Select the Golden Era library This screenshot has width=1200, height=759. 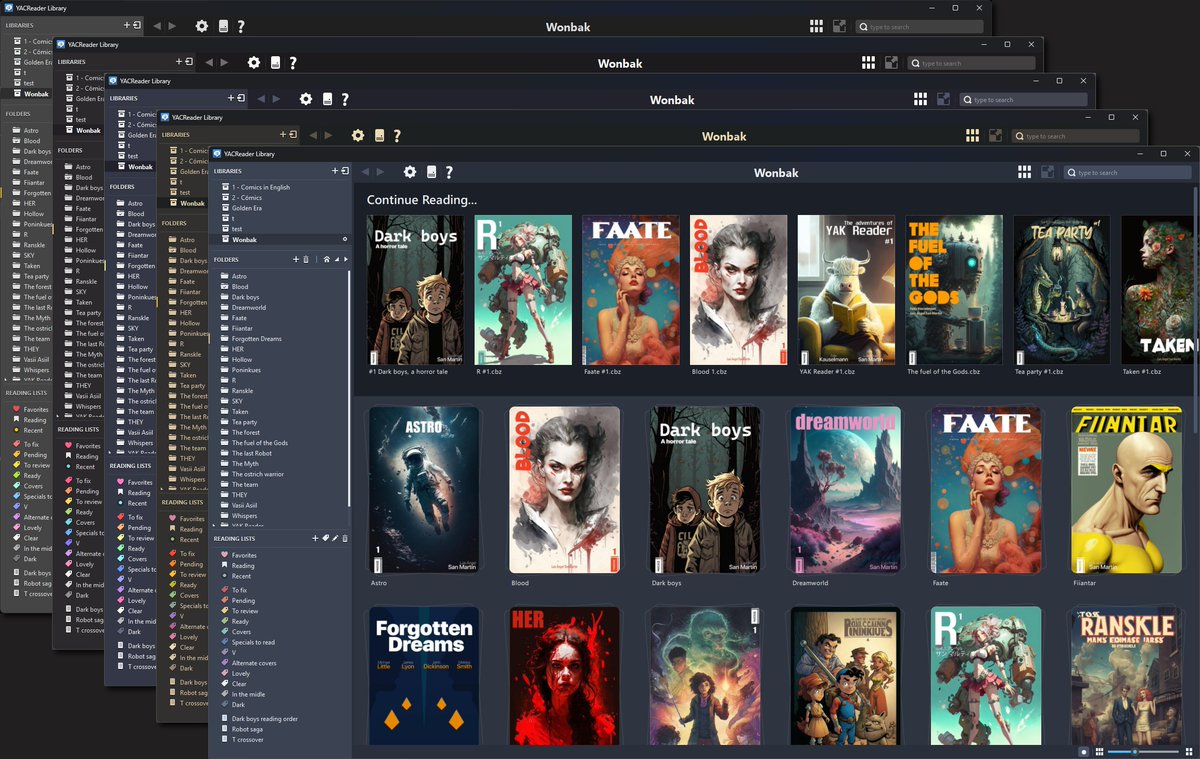tap(247, 208)
